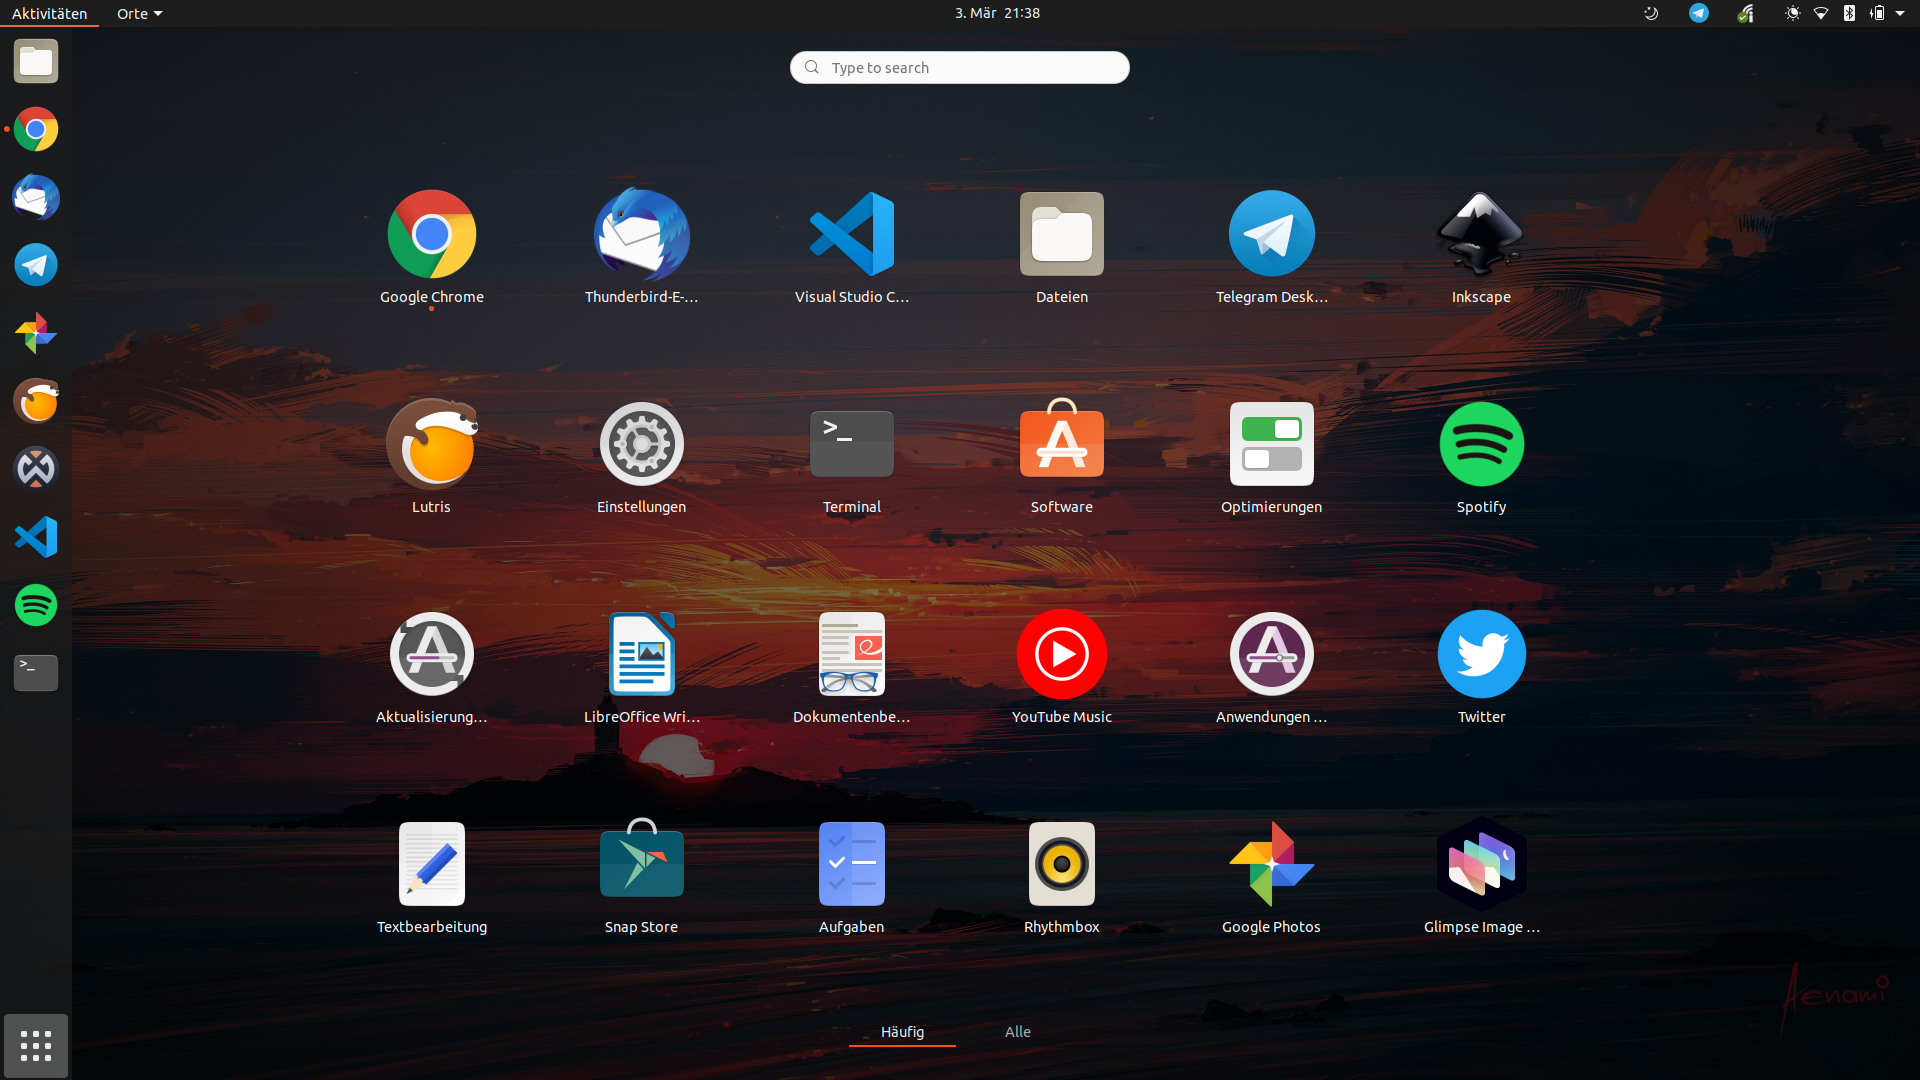The height and width of the screenshot is (1080, 1920).
Task: Open Terminal from the app grid
Action: 852,444
